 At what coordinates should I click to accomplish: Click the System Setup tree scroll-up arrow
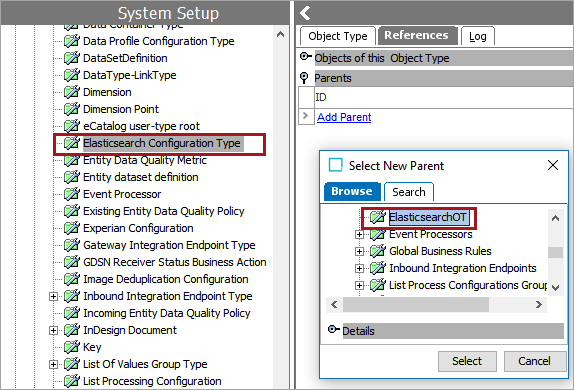(x=280, y=35)
